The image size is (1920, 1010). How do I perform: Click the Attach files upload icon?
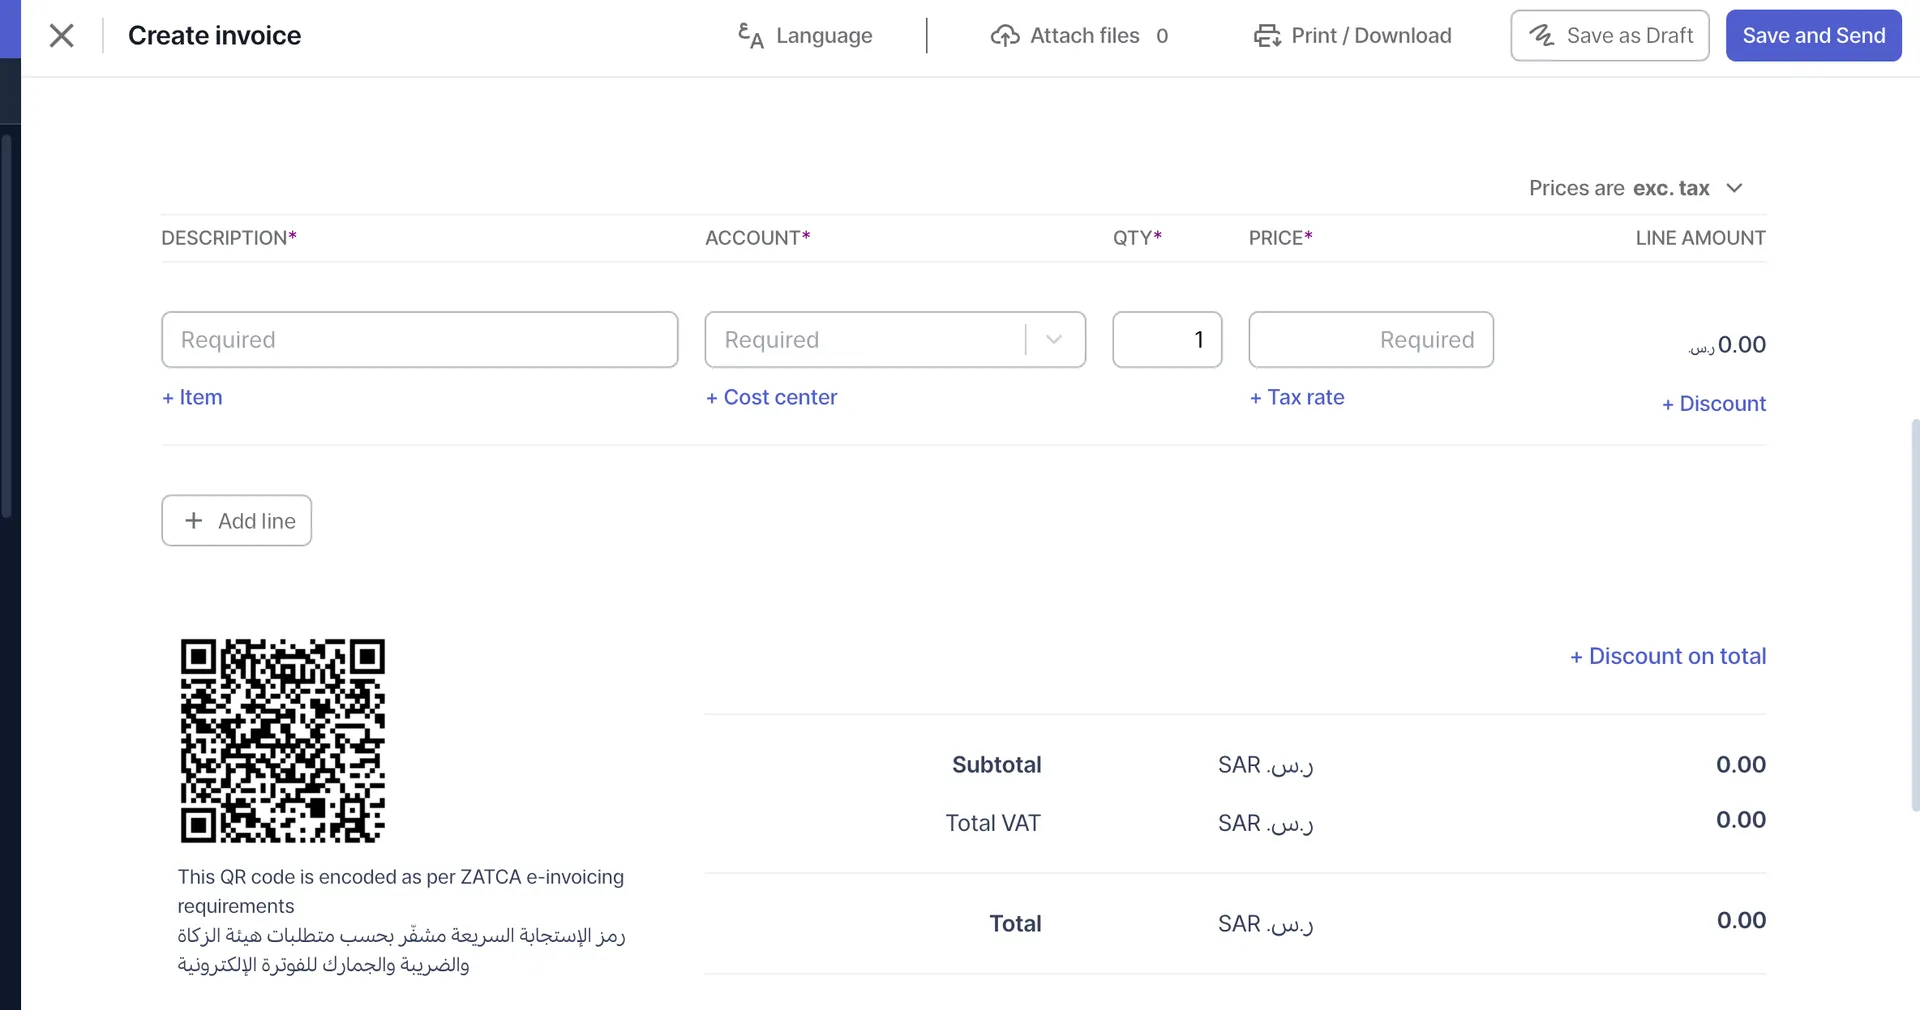pos(1006,35)
